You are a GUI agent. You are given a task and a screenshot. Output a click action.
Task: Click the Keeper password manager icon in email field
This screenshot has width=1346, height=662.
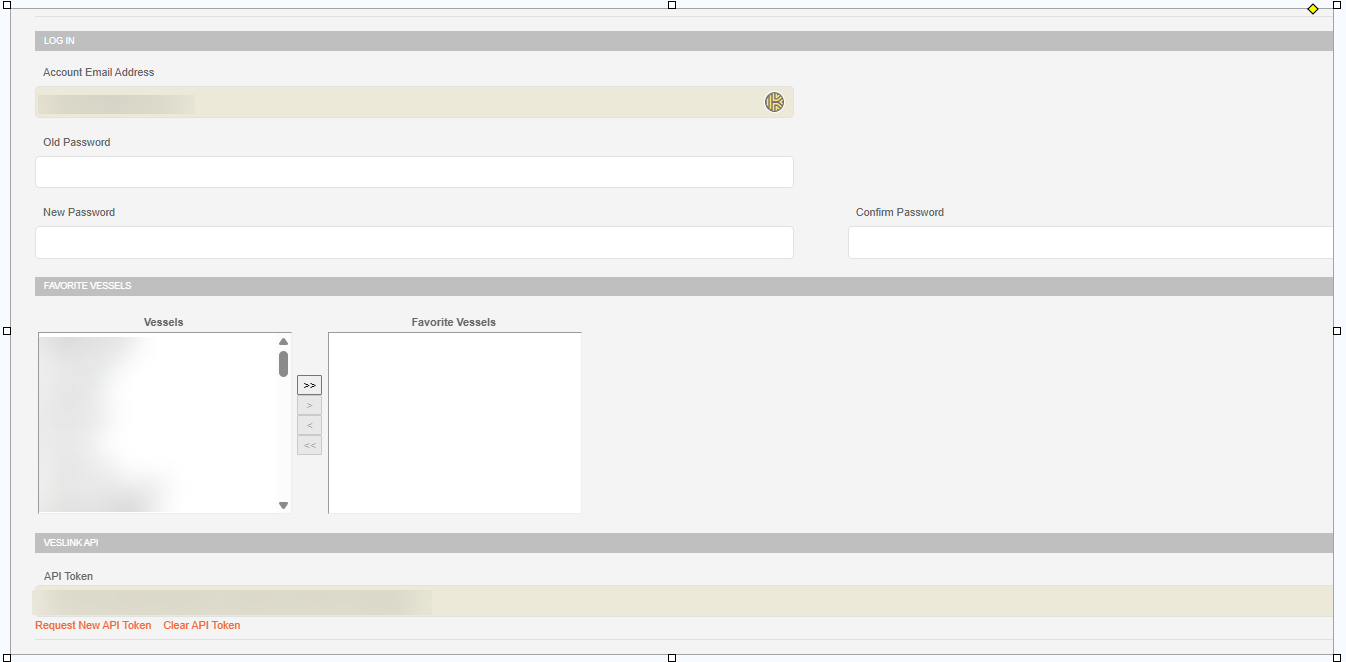pyautogui.click(x=774, y=102)
